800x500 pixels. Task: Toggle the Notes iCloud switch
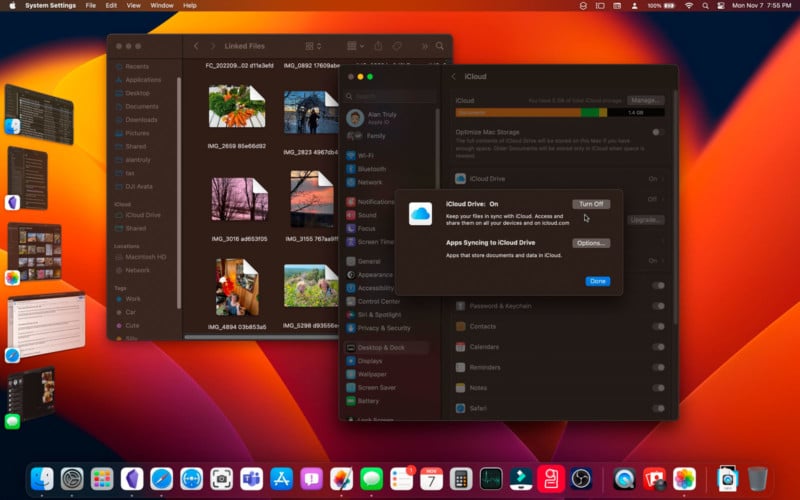(658, 388)
